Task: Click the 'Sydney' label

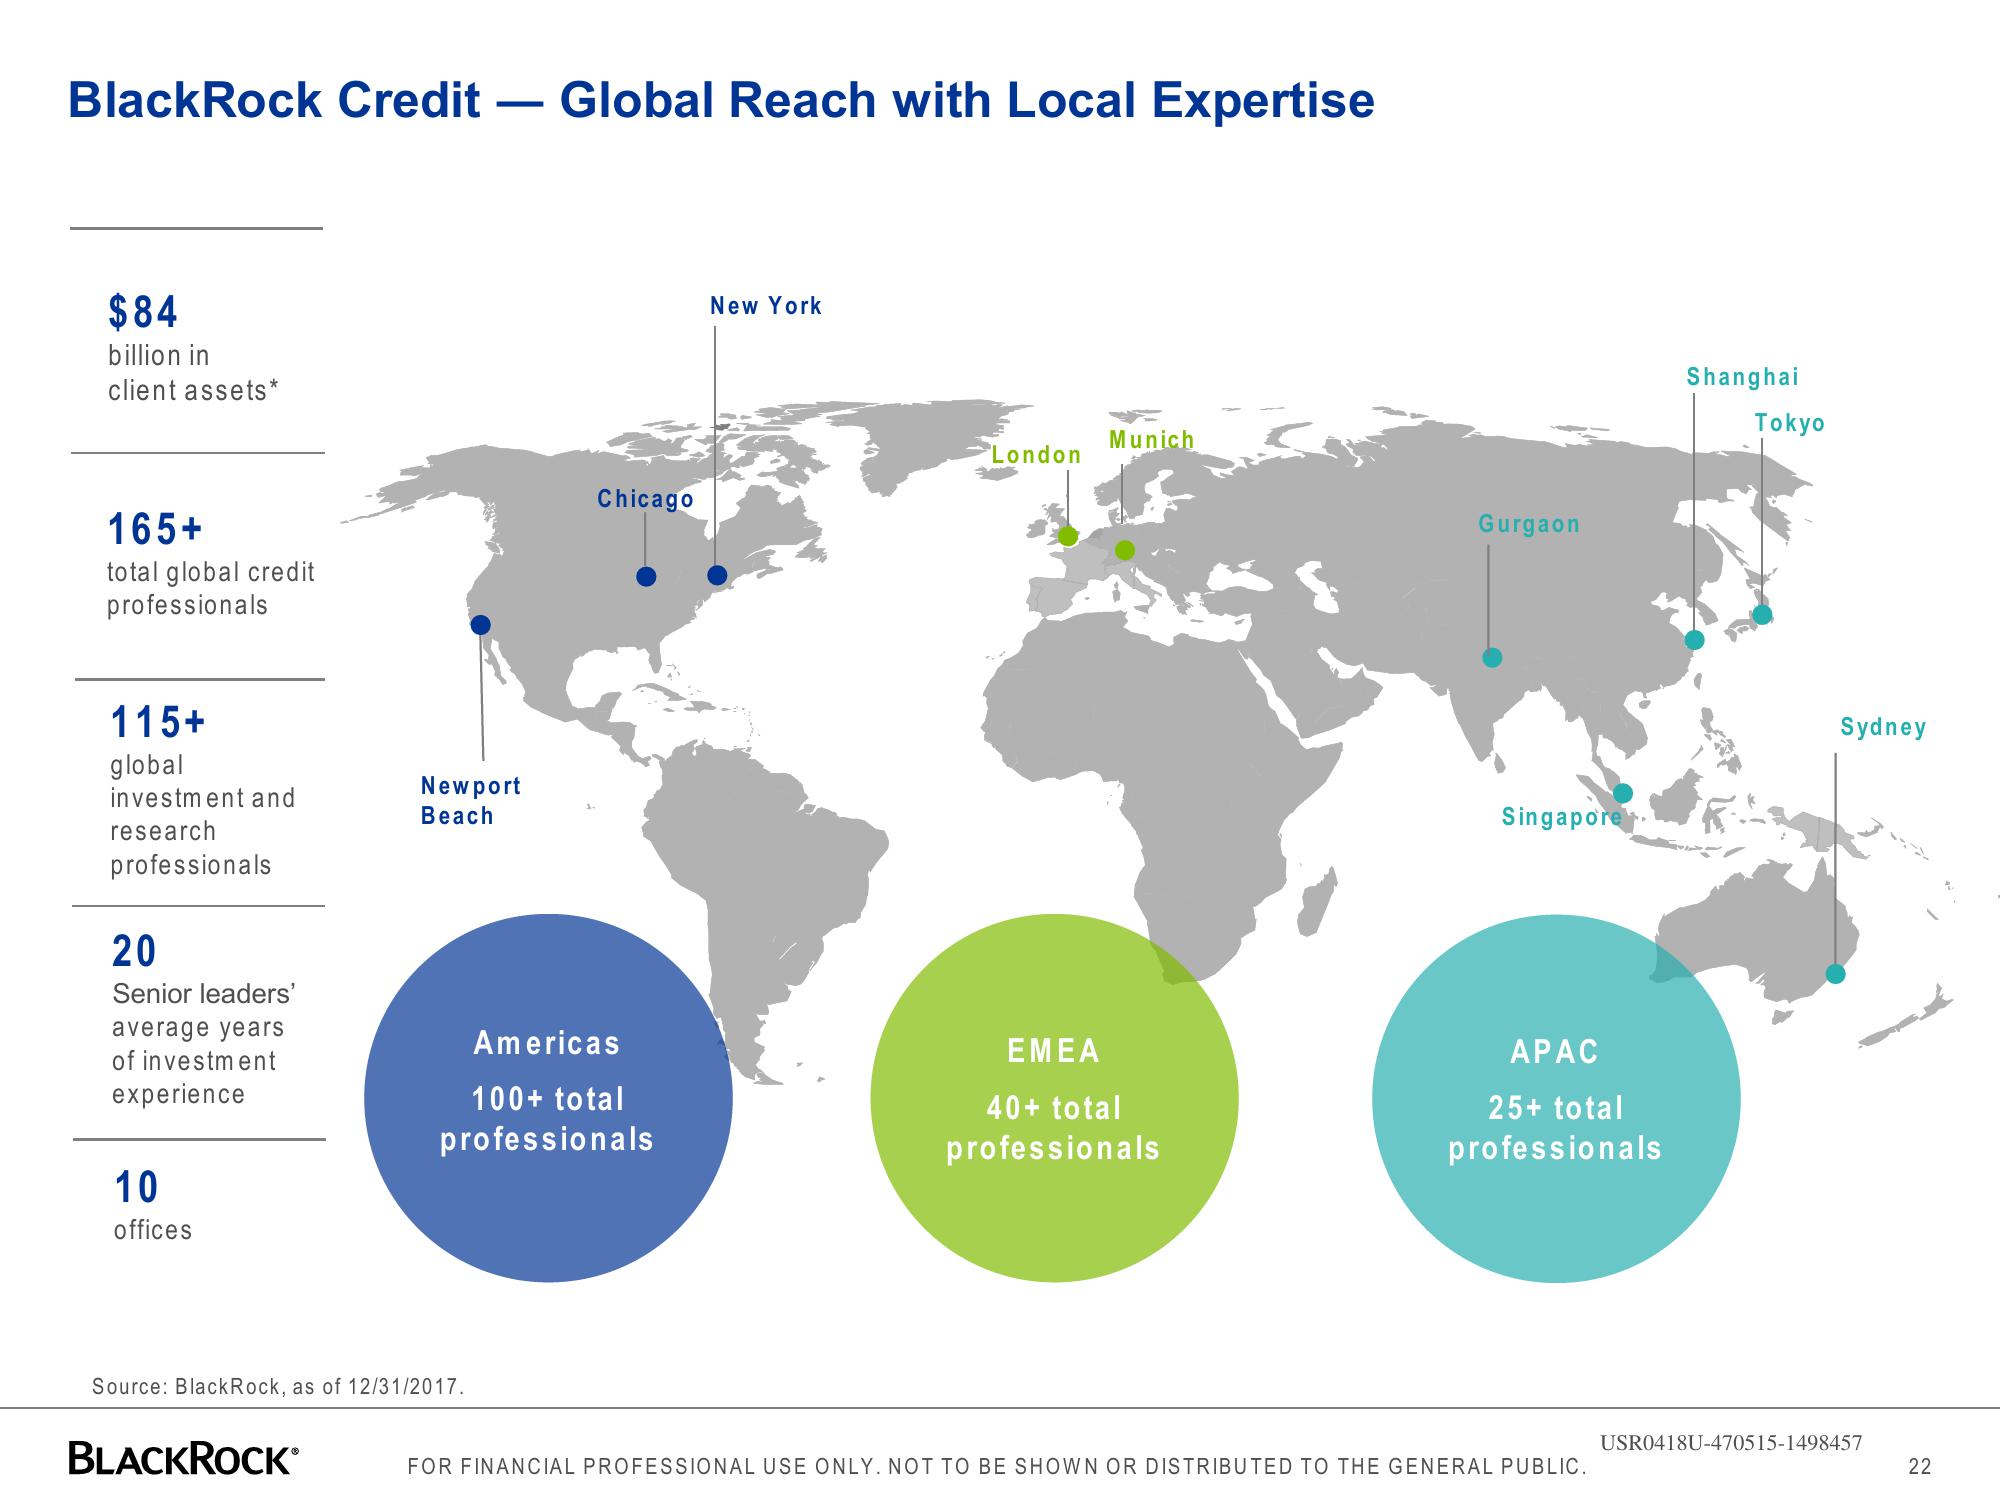Action: pyautogui.click(x=1883, y=727)
